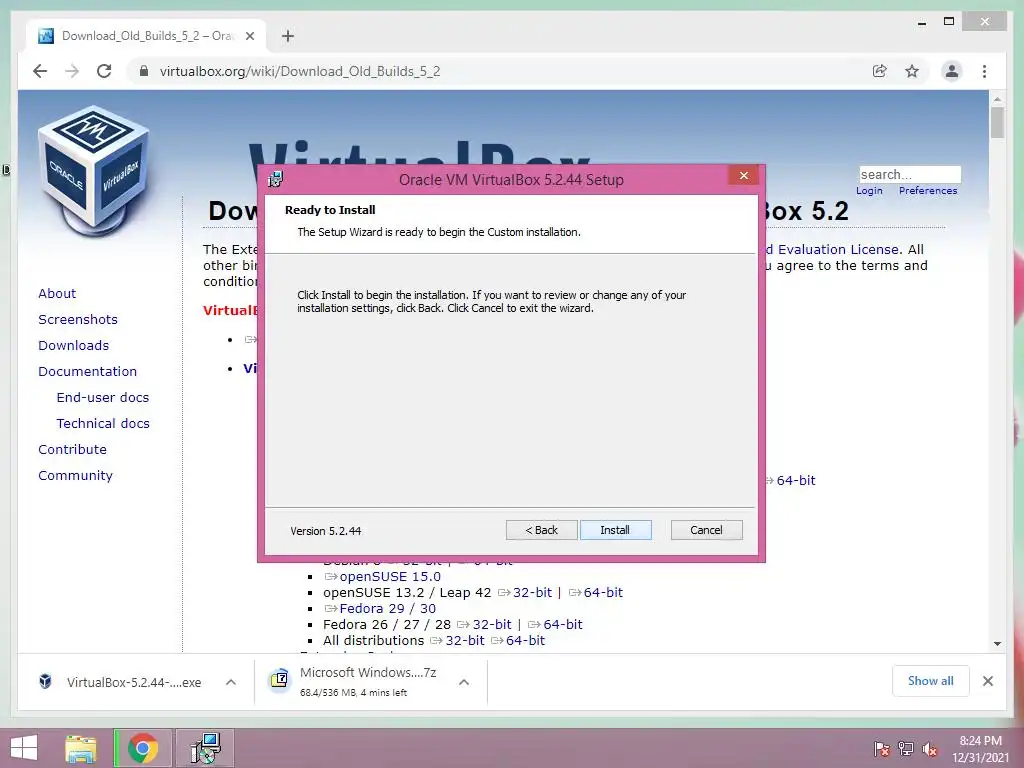Open the Windows Start menu
Screen dimensions: 1024x768
click(x=24, y=748)
